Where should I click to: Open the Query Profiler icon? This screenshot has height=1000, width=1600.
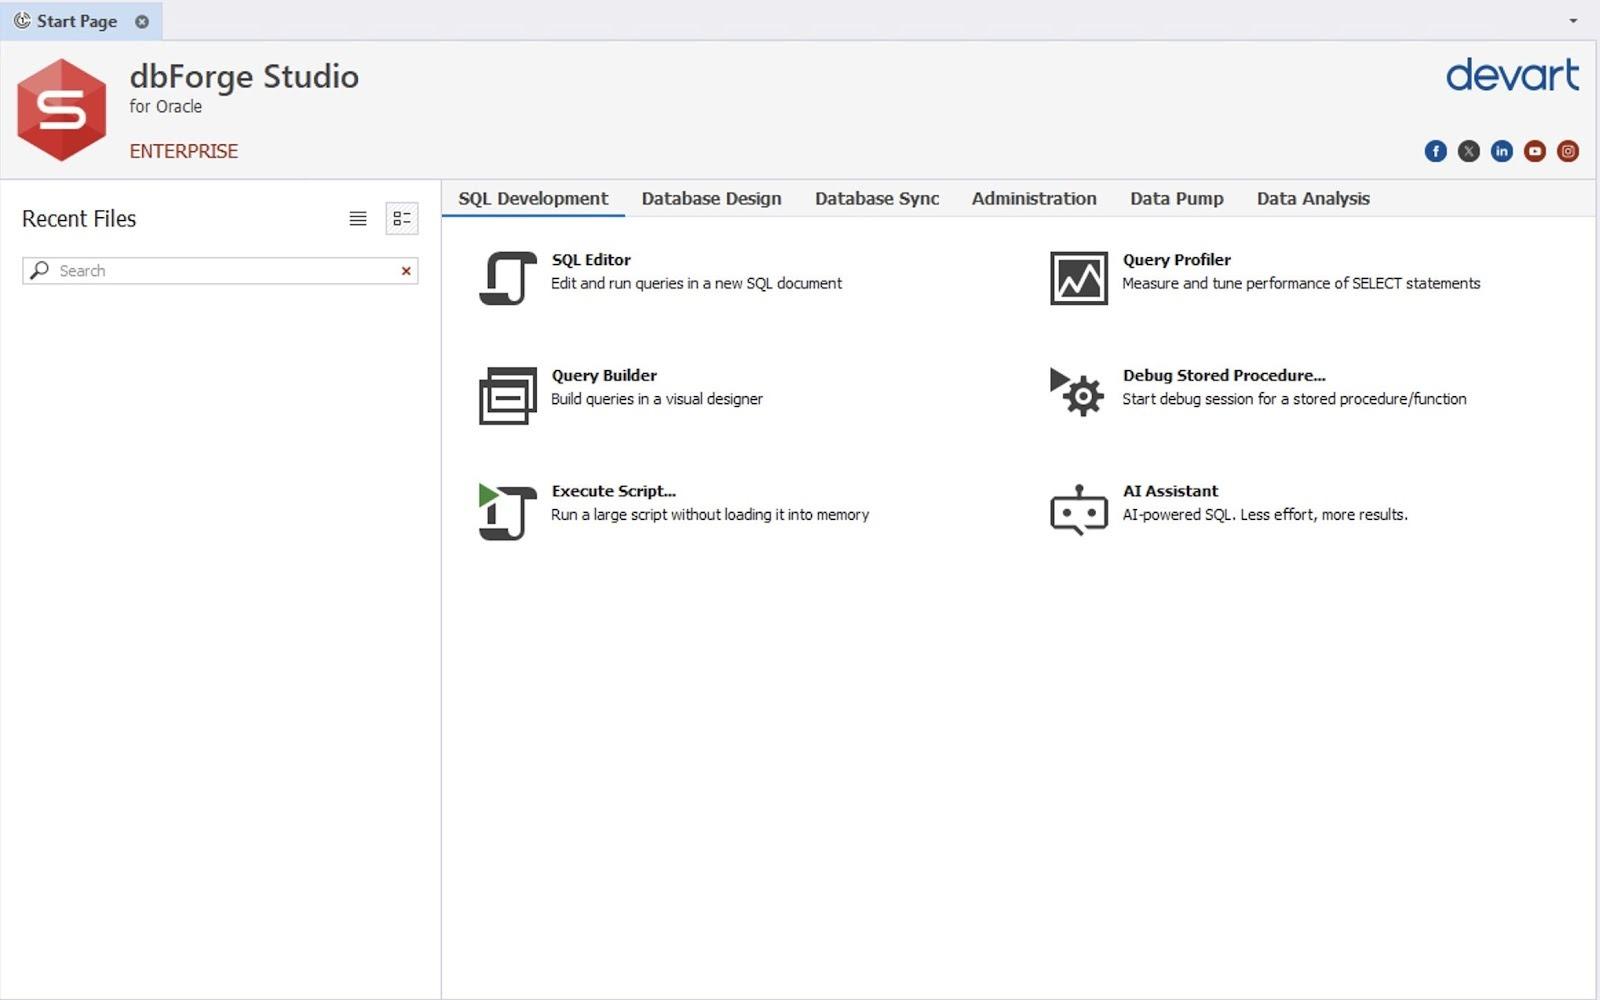click(1078, 278)
